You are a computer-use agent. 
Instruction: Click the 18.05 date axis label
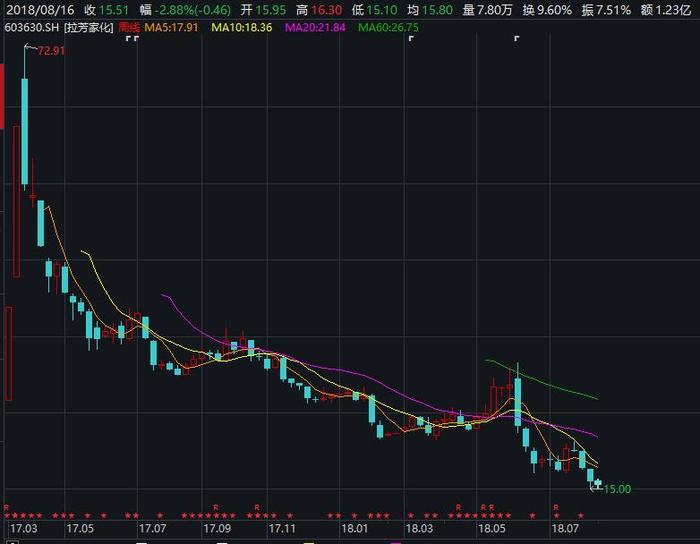tap(492, 527)
